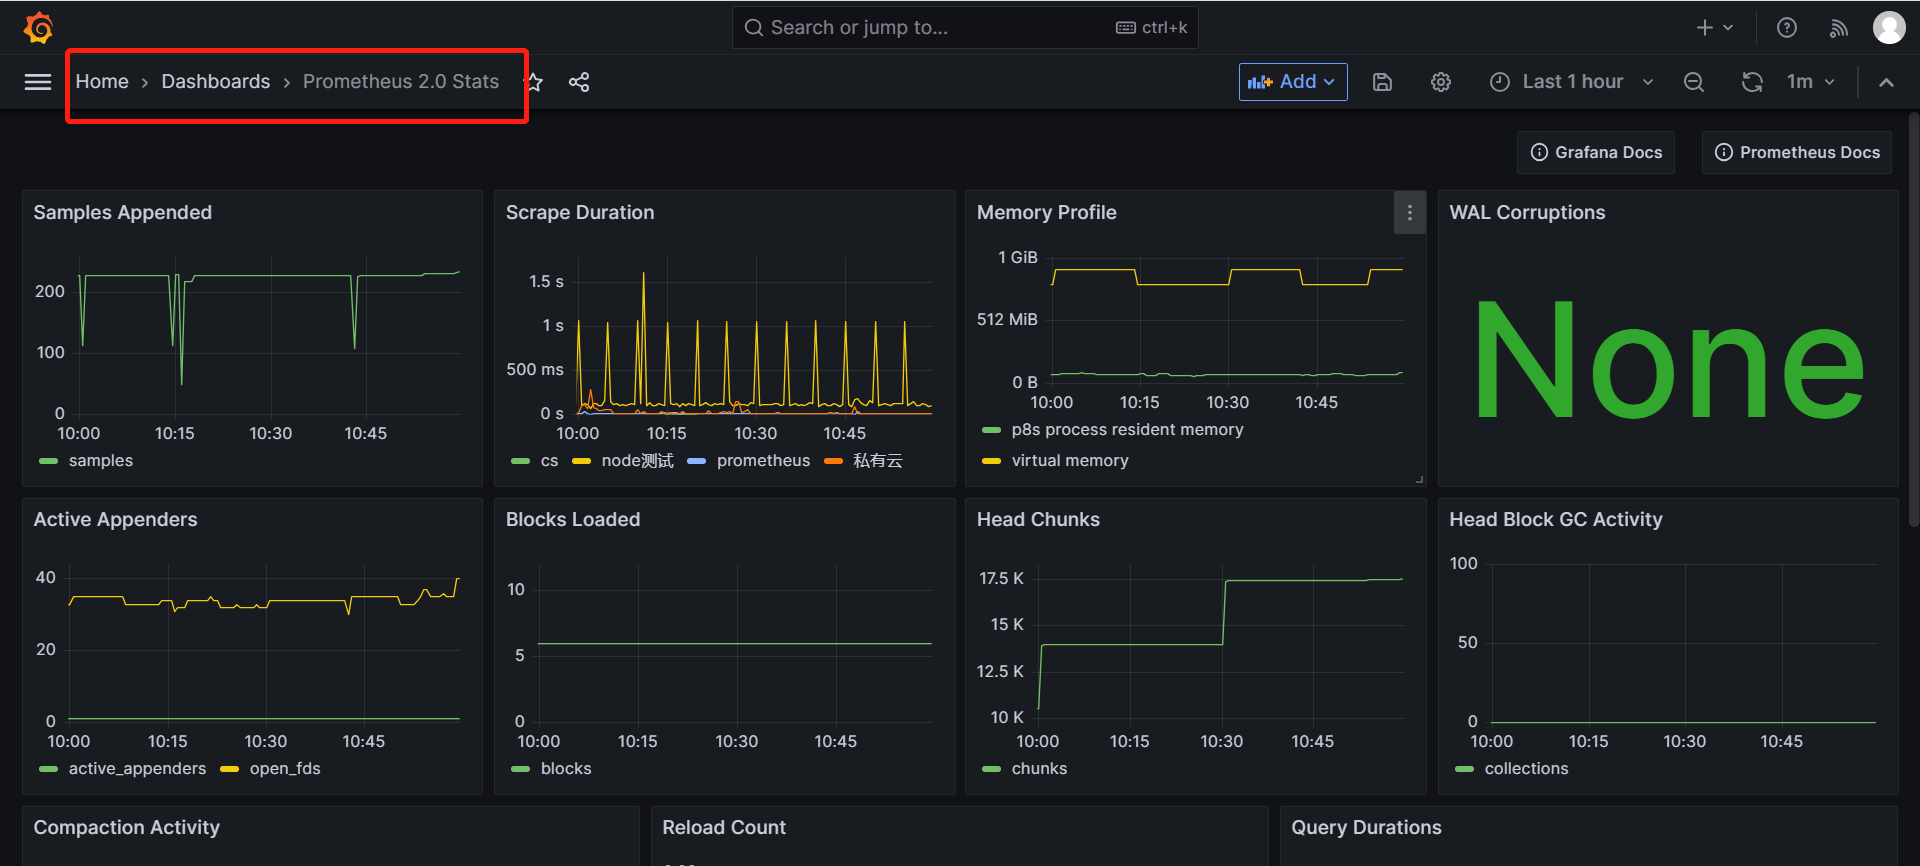Screen dimensions: 1920x866
Task: Toggle the virtual memory legend series
Action: [x=1069, y=461]
